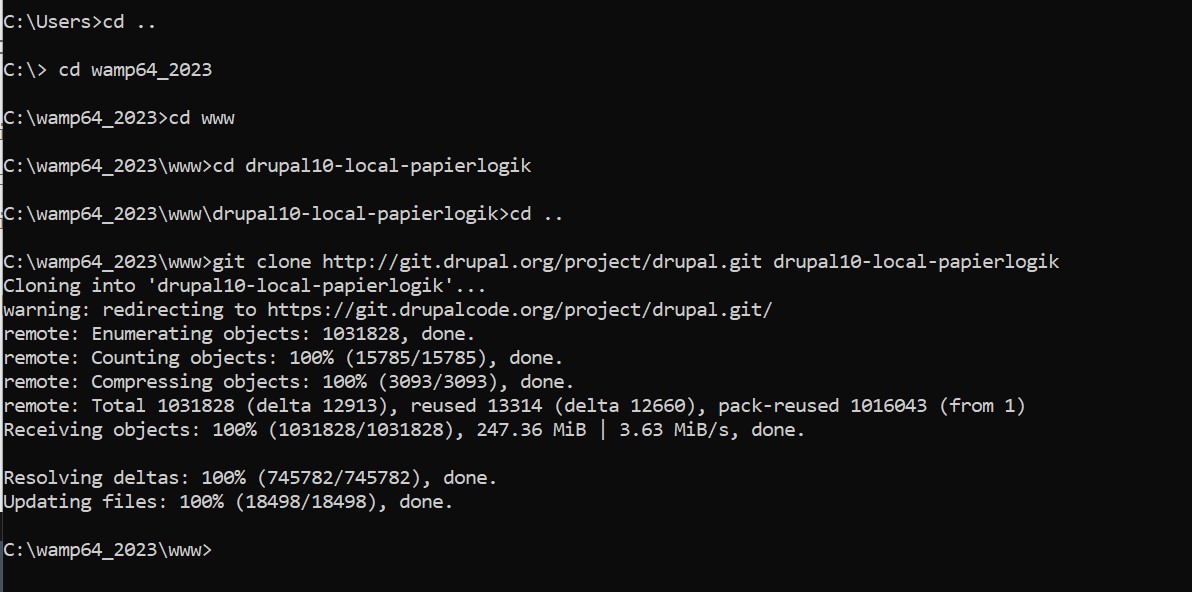This screenshot has width=1192, height=592.
Task: Click the "Compressing objects" output text
Action: pyautogui.click(x=152, y=382)
